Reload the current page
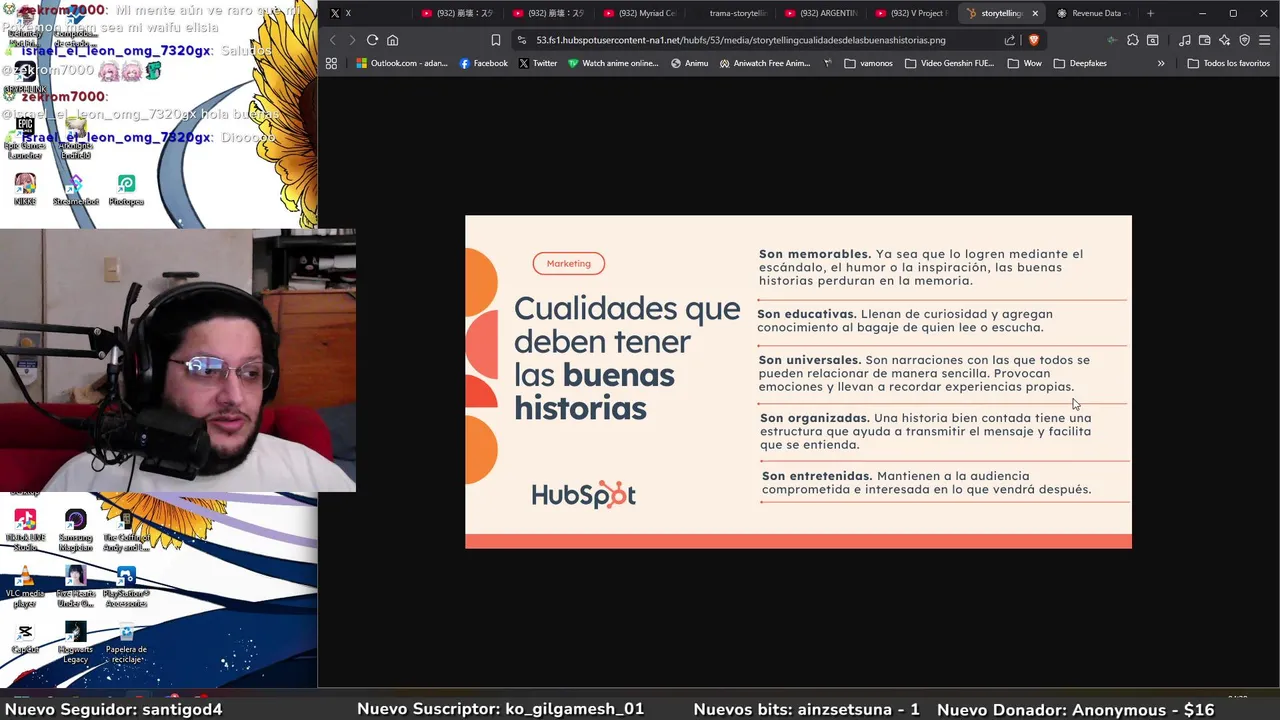1280x720 pixels. (x=372, y=40)
